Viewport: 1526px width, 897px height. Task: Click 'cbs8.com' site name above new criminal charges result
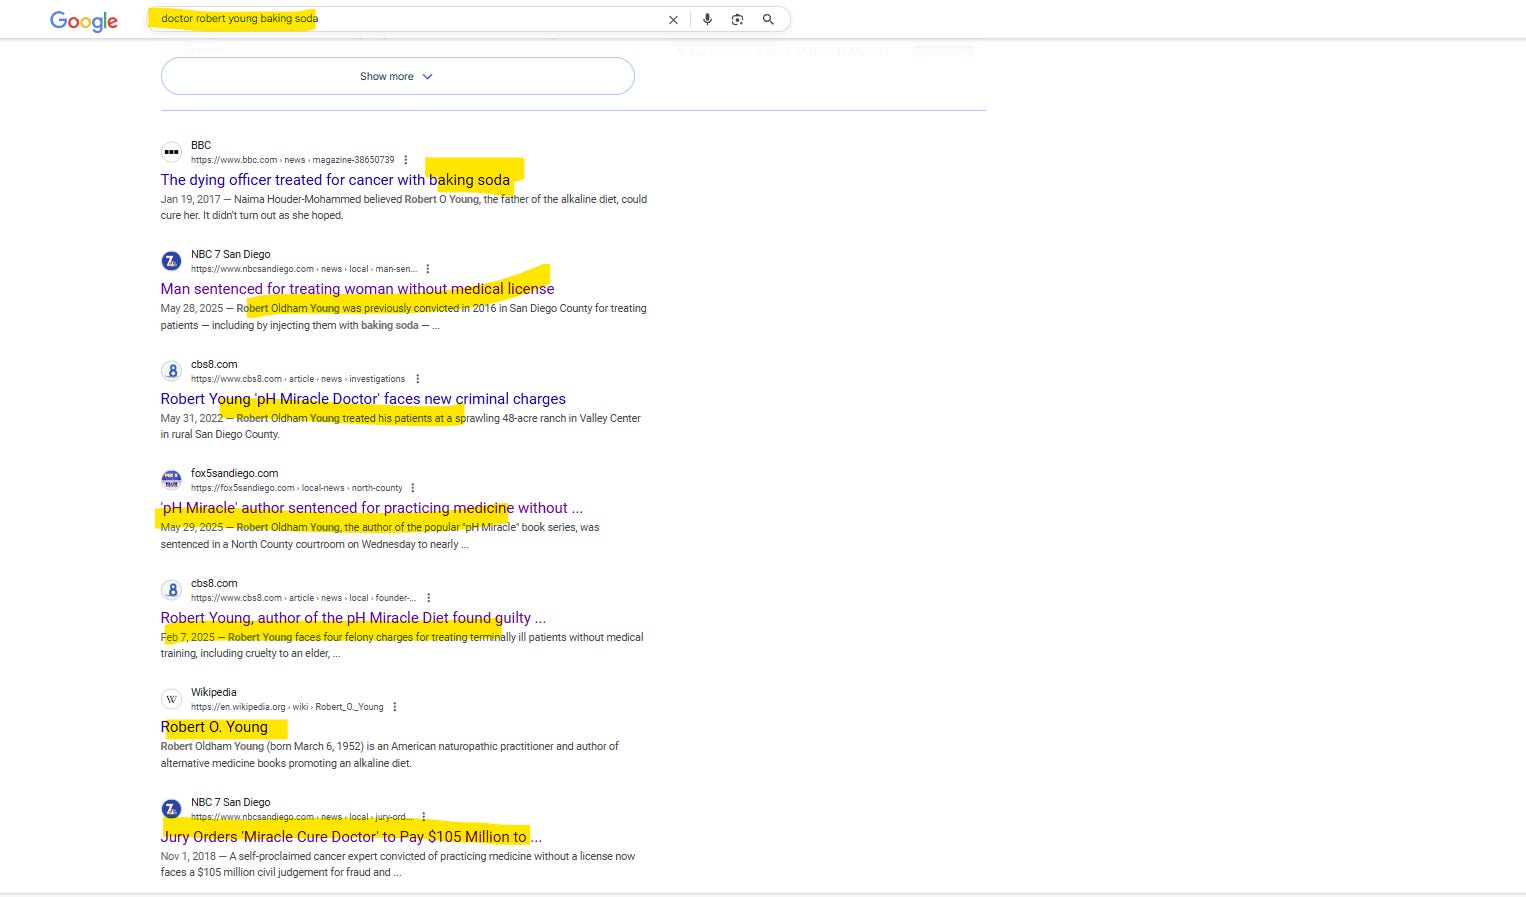pyautogui.click(x=214, y=364)
